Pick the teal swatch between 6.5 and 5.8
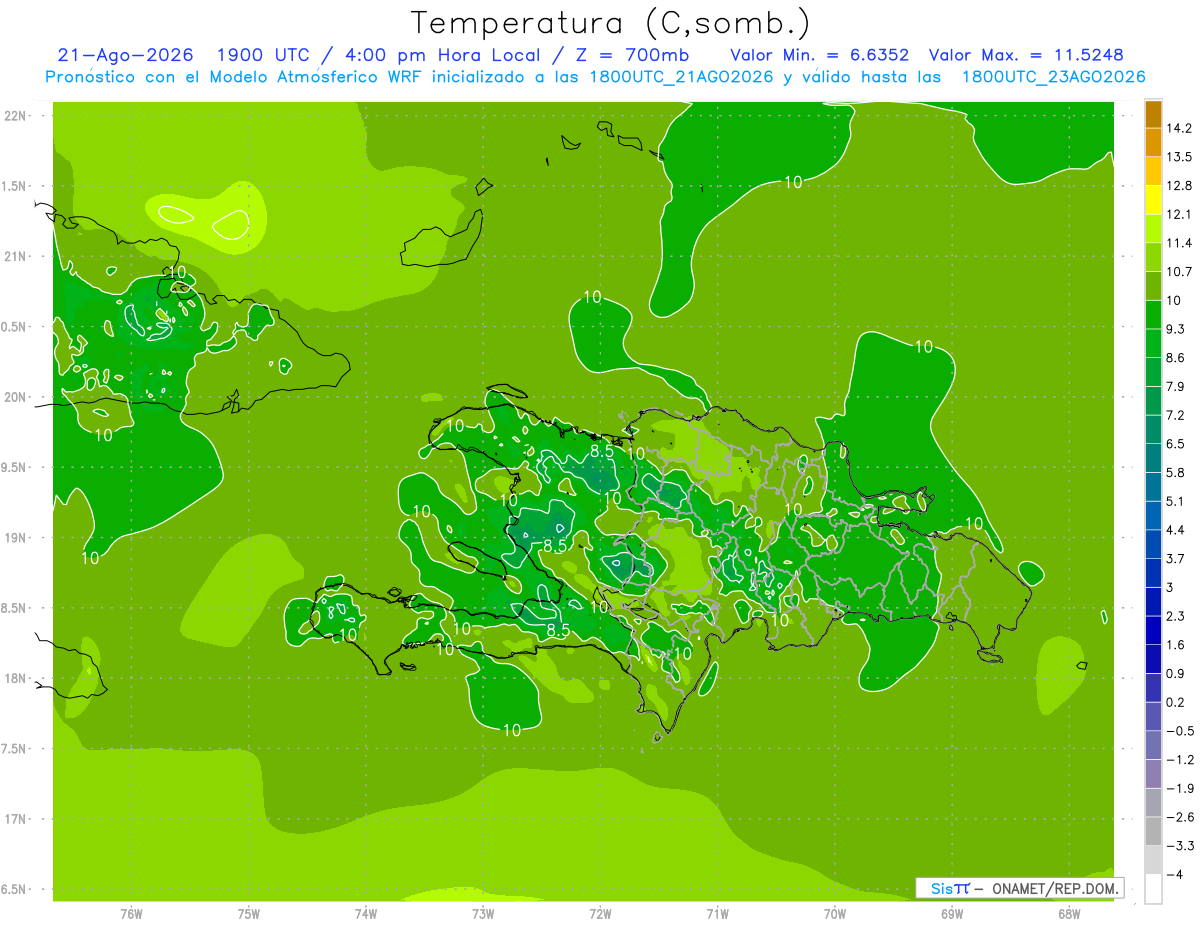This screenshot has width=1200, height=927. (1153, 458)
